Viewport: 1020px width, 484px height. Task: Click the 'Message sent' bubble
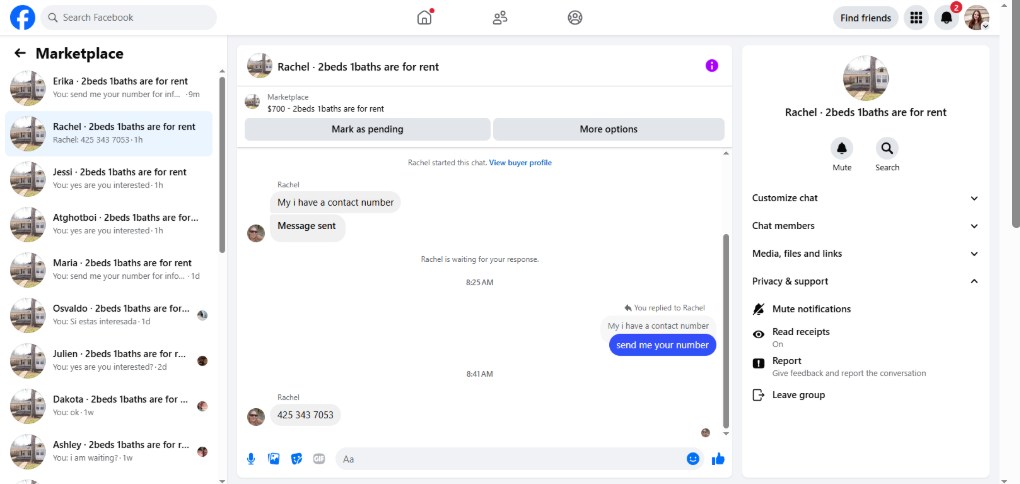307,226
